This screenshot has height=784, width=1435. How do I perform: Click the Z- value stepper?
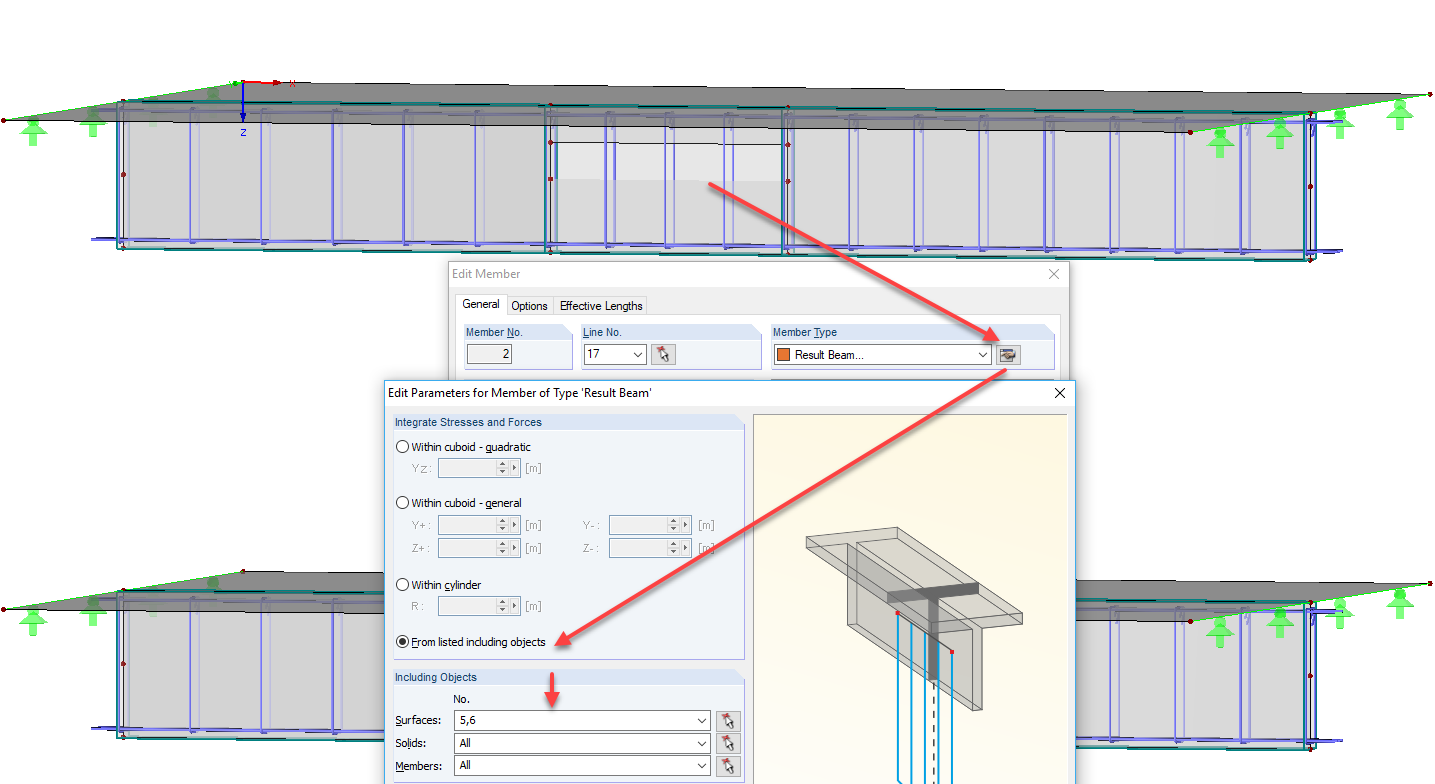pyautogui.click(x=674, y=548)
